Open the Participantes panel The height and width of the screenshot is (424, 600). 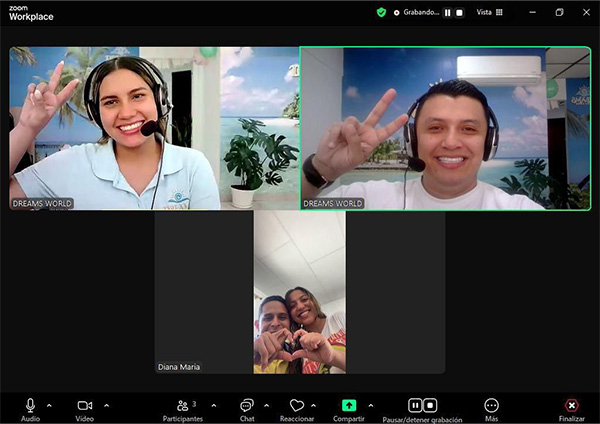tap(185, 405)
